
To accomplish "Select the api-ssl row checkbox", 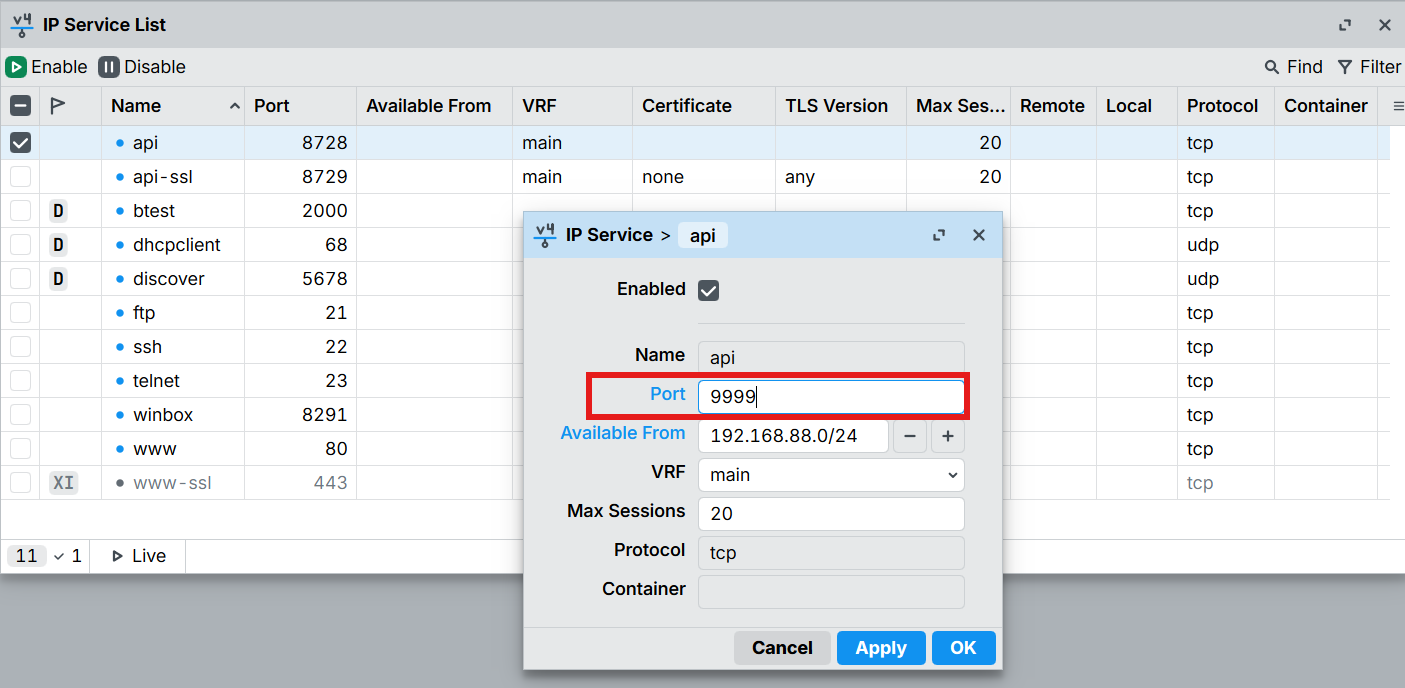I will pyautogui.click(x=21, y=177).
